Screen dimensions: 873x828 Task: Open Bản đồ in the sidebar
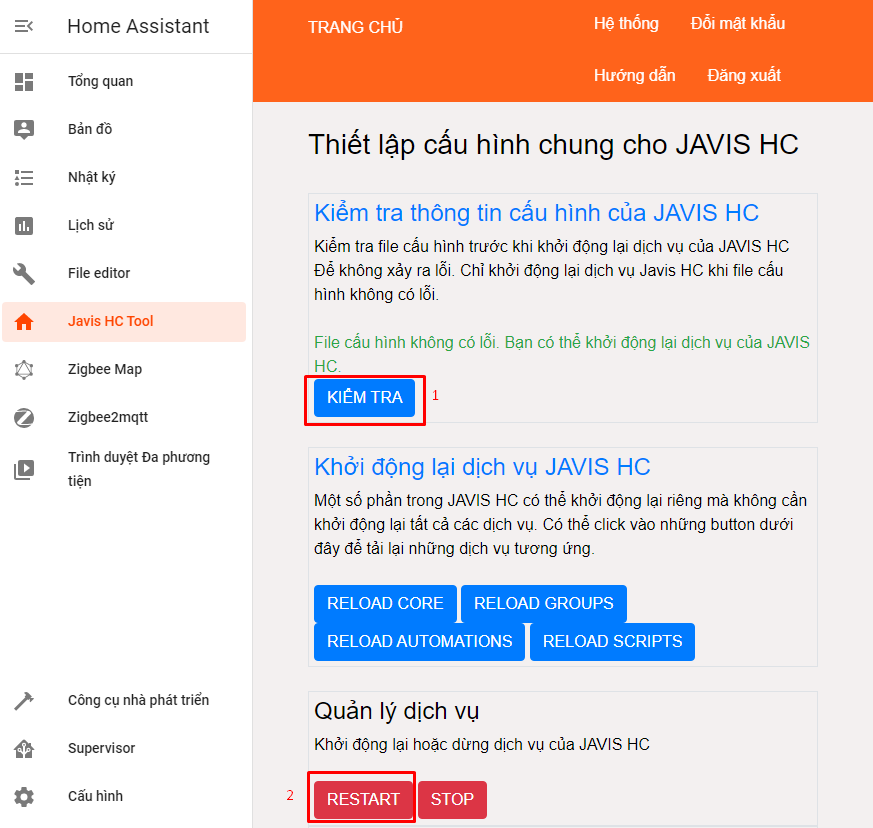pyautogui.click(x=124, y=129)
